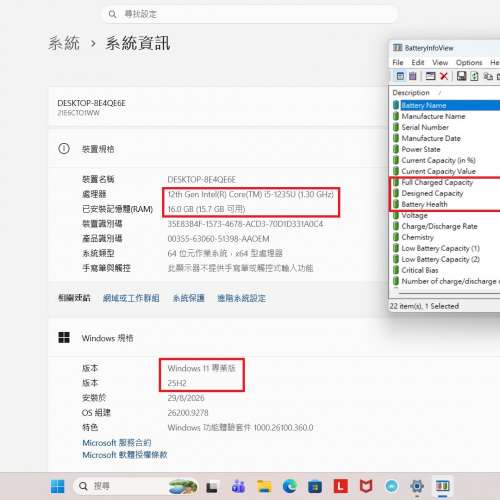Open File Explorer from the taskbar
This screenshot has width=500, height=500.
coord(264,487)
